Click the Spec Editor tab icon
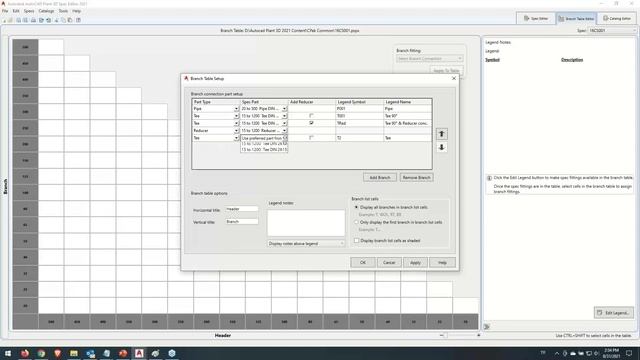The image size is (640, 360). 527,18
